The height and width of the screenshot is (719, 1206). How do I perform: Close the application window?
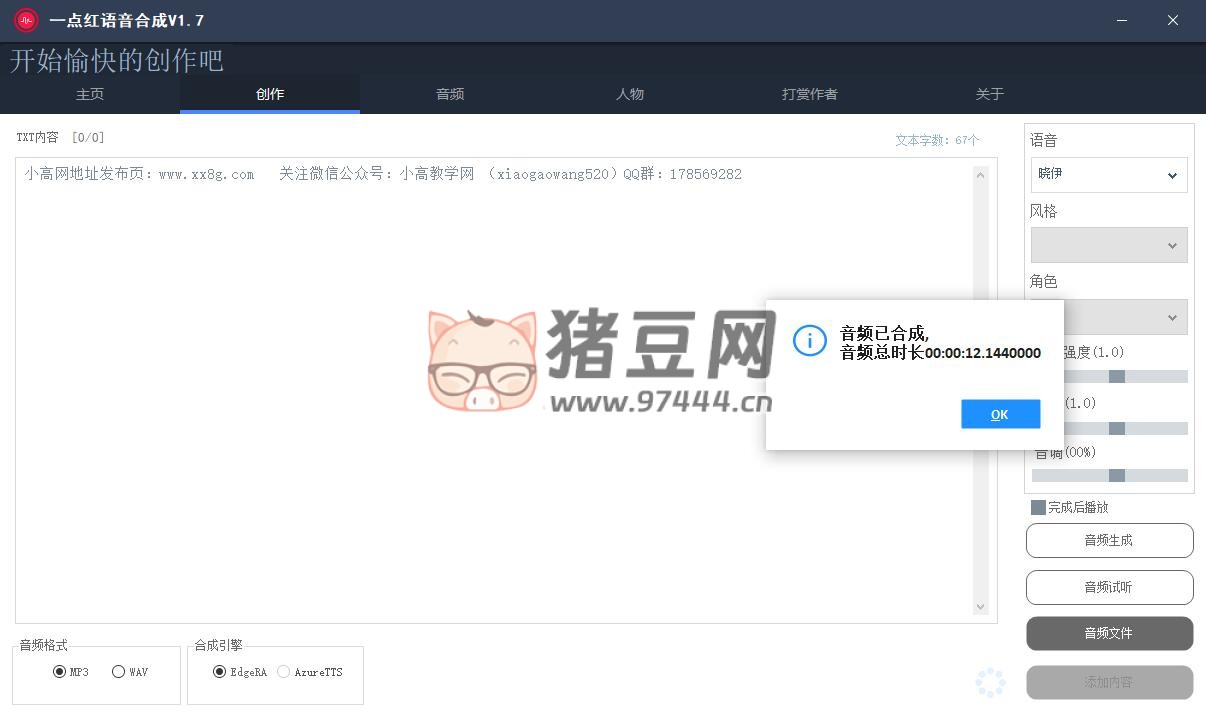pos(1173,20)
